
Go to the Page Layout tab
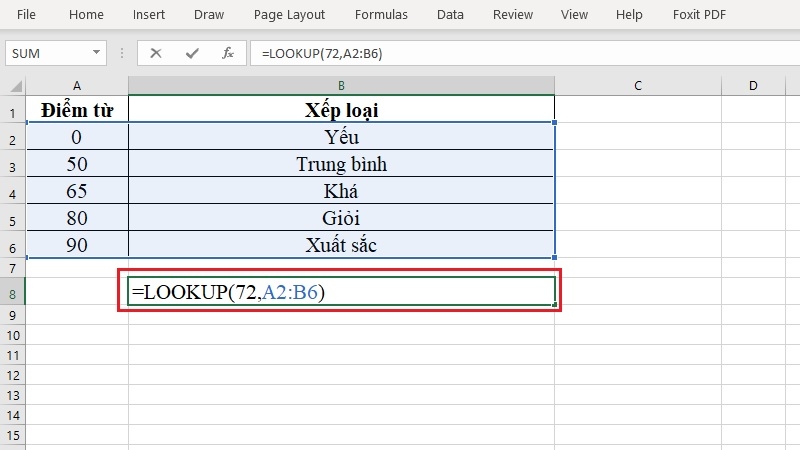point(289,15)
